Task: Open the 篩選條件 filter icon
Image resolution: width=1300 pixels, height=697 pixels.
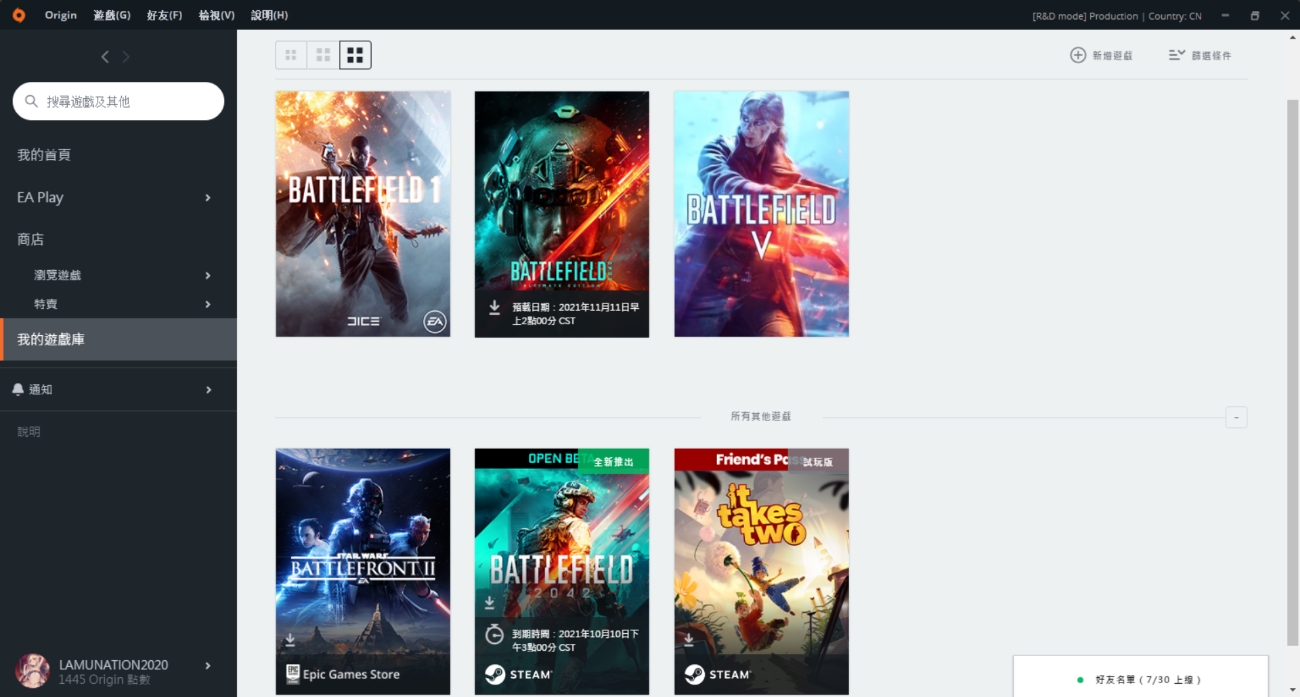Action: pyautogui.click(x=1177, y=55)
